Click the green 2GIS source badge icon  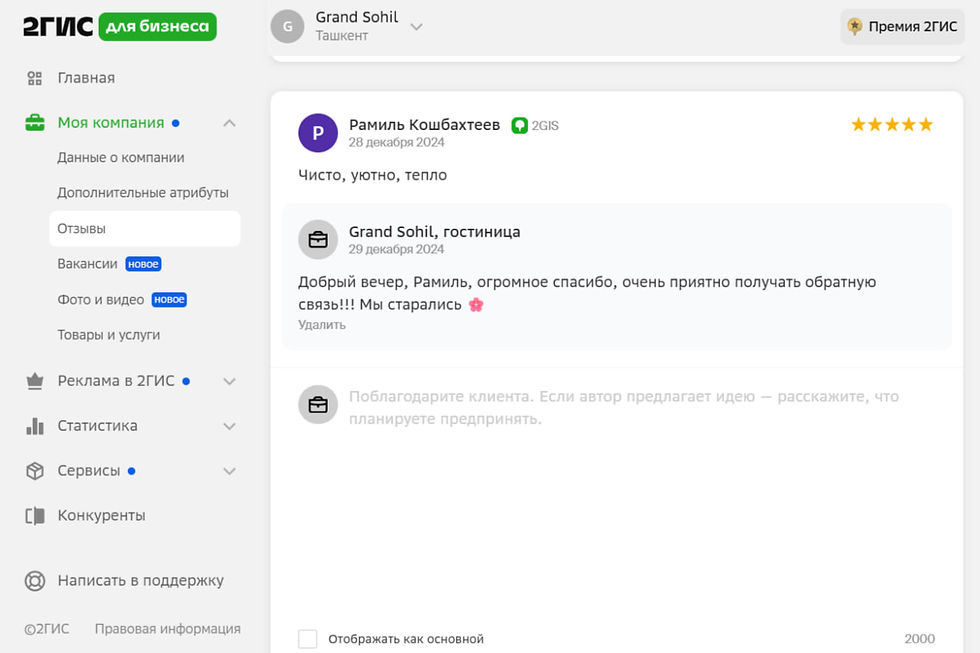click(519, 126)
